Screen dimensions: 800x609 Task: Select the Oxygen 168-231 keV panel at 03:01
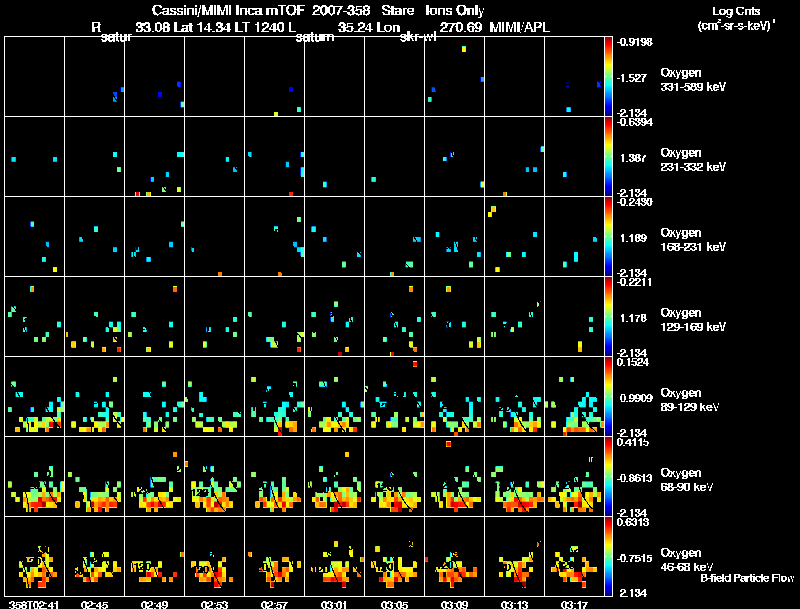pyautogui.click(x=335, y=237)
